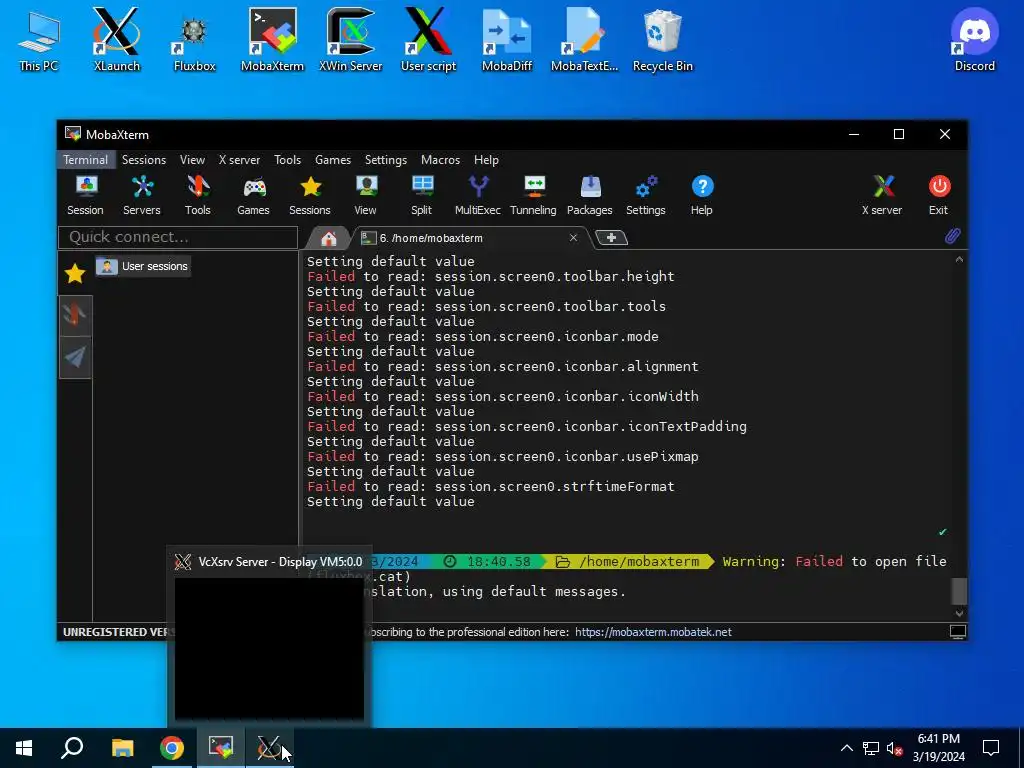1024x768 pixels.
Task: Activate the MultiExec toolbar icon
Action: pyautogui.click(x=477, y=195)
